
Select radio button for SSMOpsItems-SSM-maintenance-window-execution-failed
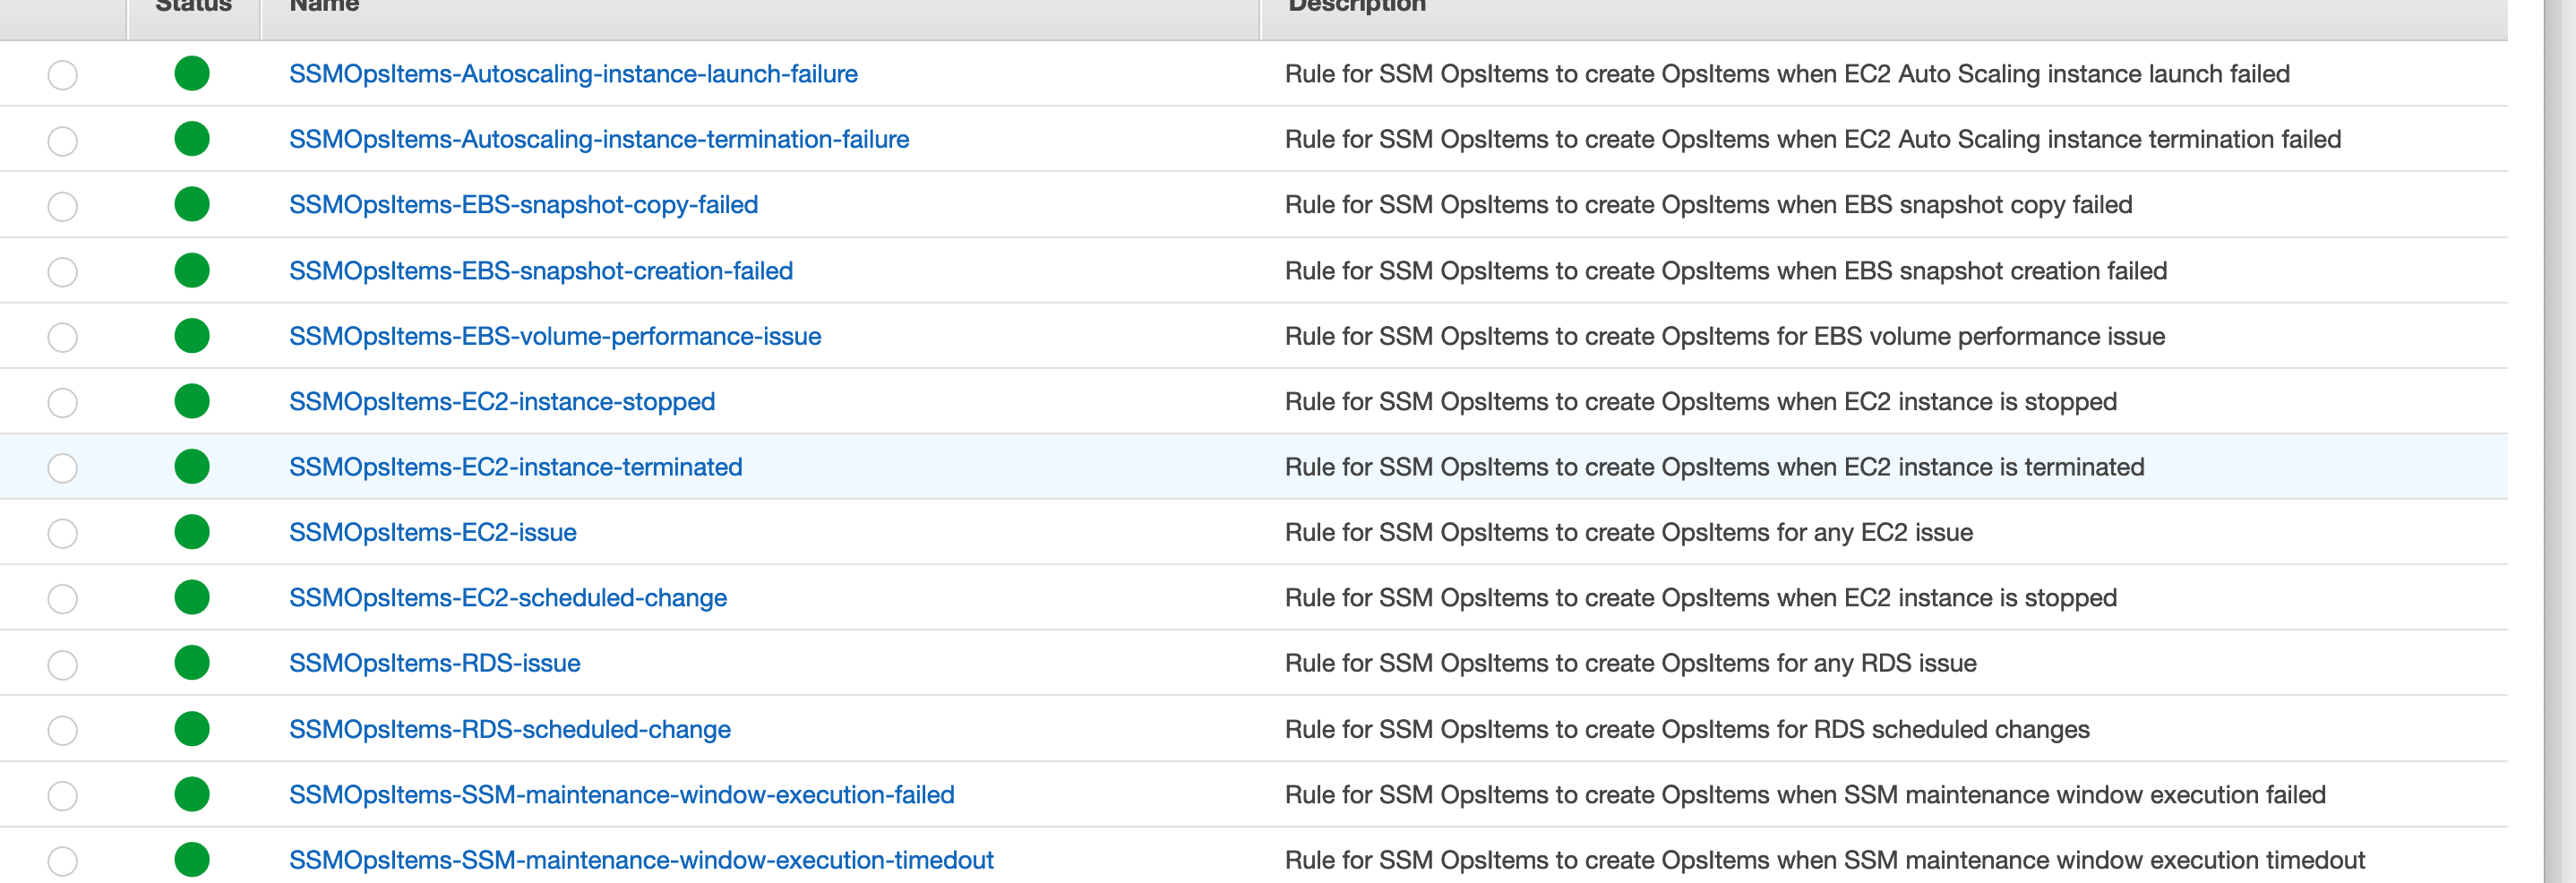(63, 796)
